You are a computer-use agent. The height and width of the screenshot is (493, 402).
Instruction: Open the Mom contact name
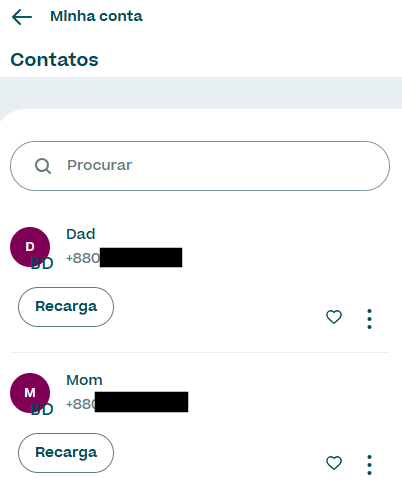(84, 380)
